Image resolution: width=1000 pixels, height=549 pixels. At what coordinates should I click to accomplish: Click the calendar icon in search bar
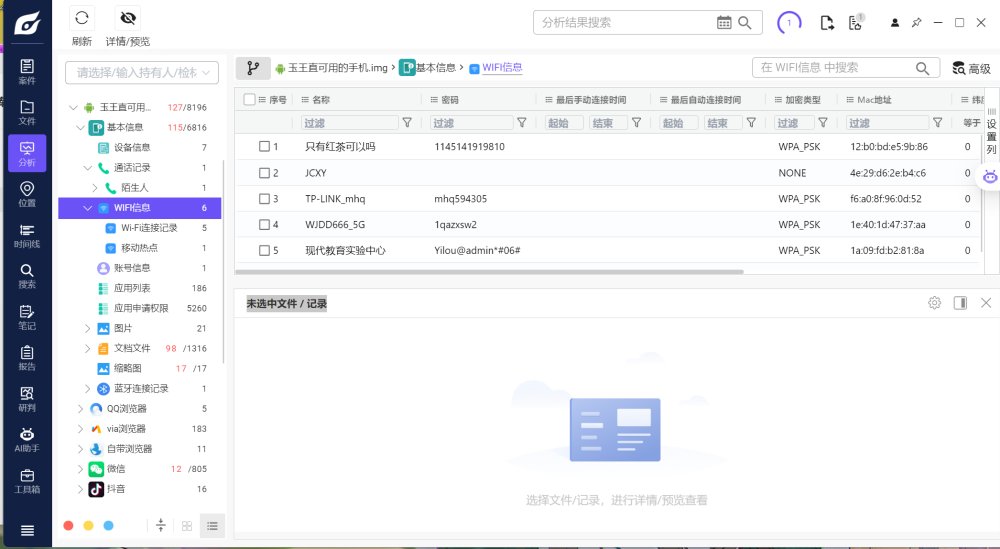[724, 23]
